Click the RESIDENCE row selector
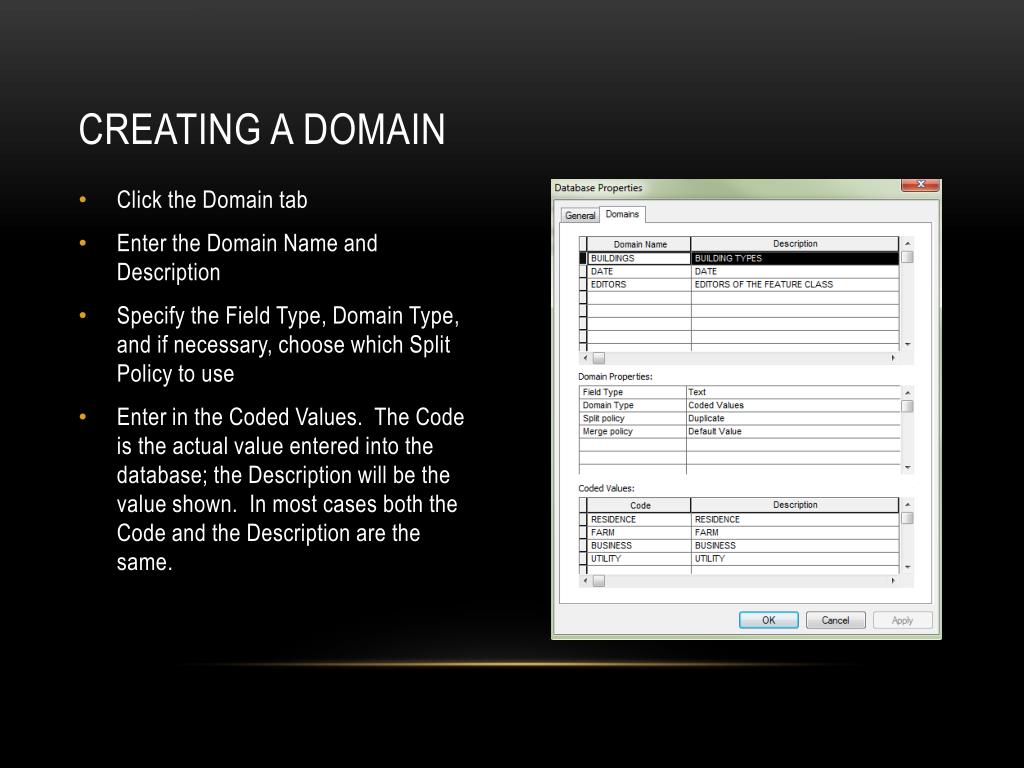Image resolution: width=1024 pixels, height=768 pixels. click(x=583, y=519)
